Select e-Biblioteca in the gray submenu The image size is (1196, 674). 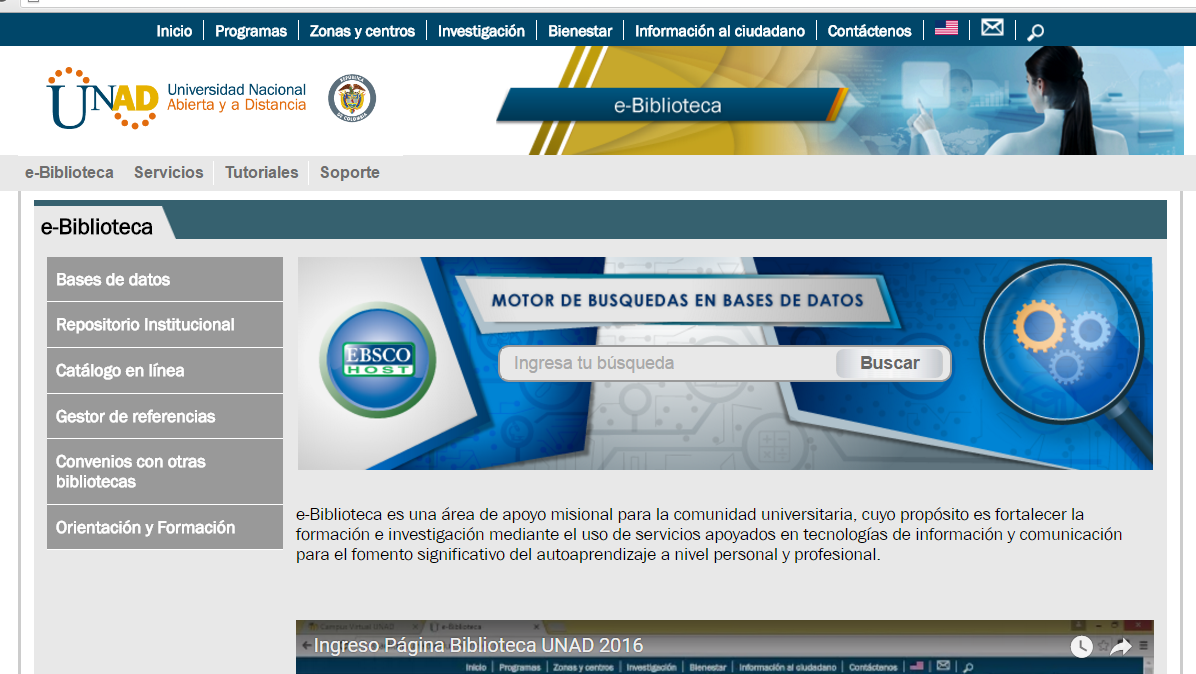tap(69, 172)
